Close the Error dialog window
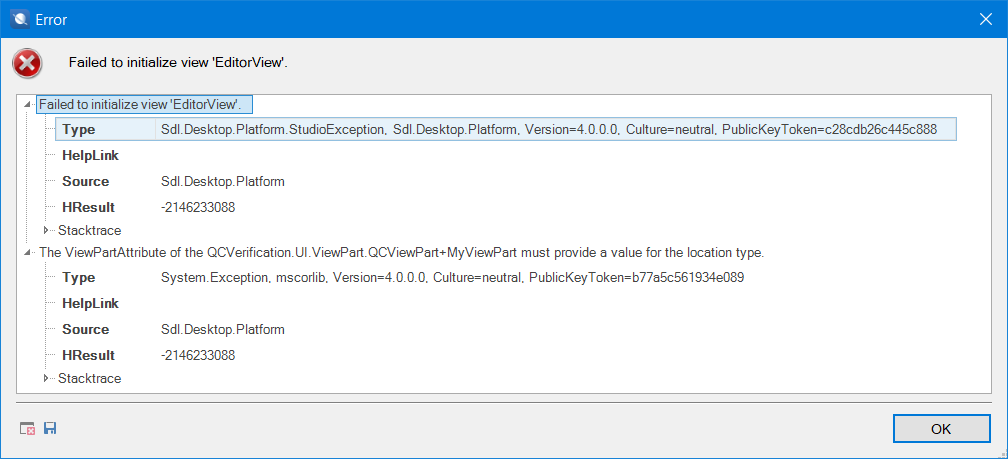The height and width of the screenshot is (459, 1008). pos(983,19)
